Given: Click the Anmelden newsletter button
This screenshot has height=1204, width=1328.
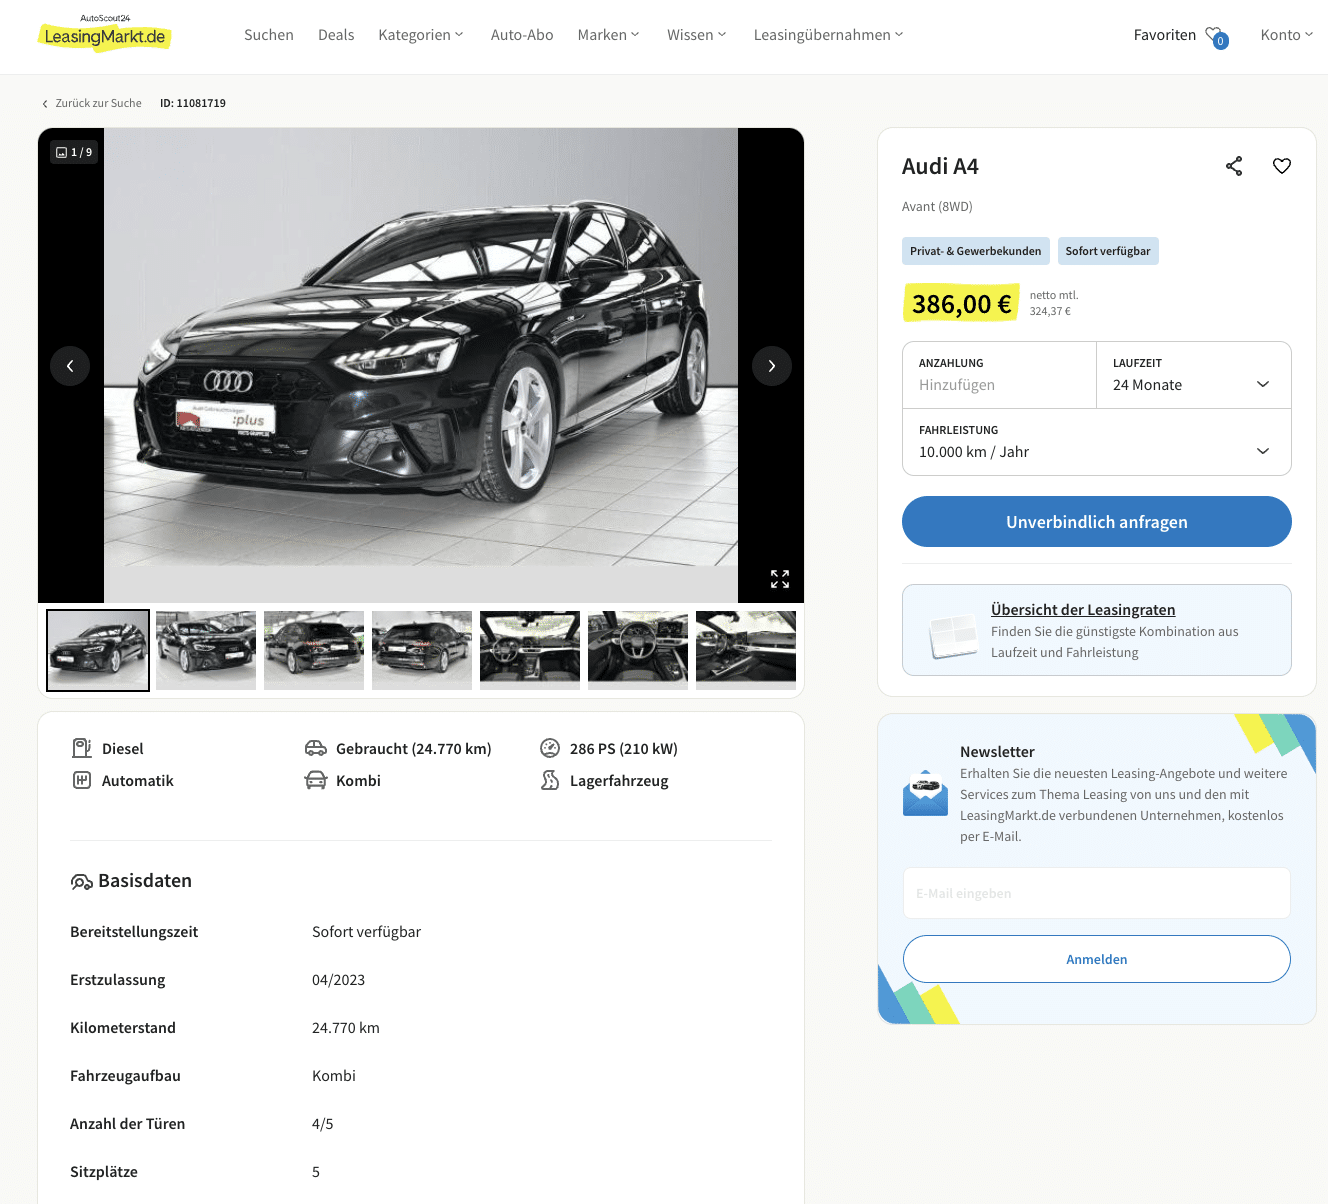Looking at the screenshot, I should tap(1097, 959).
